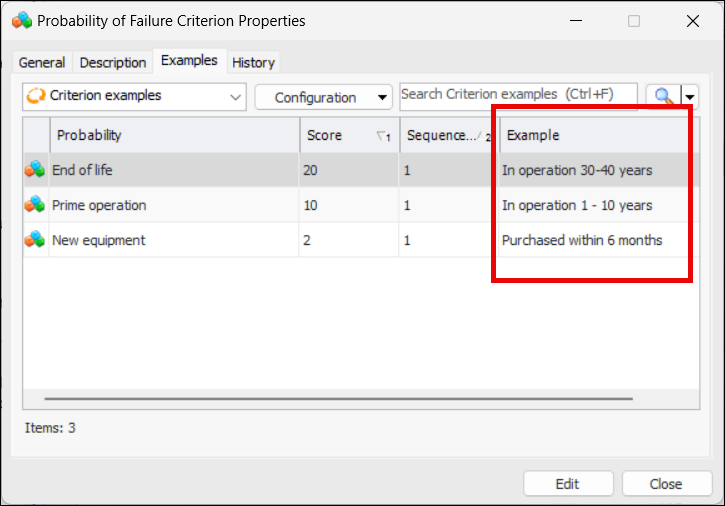Open the Criterion examples dropdown

pyautogui.click(x=235, y=97)
